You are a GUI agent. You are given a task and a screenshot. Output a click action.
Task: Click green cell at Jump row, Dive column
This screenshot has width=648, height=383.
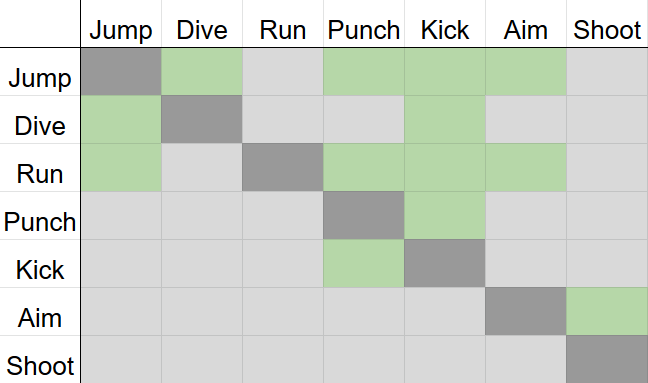click(202, 72)
